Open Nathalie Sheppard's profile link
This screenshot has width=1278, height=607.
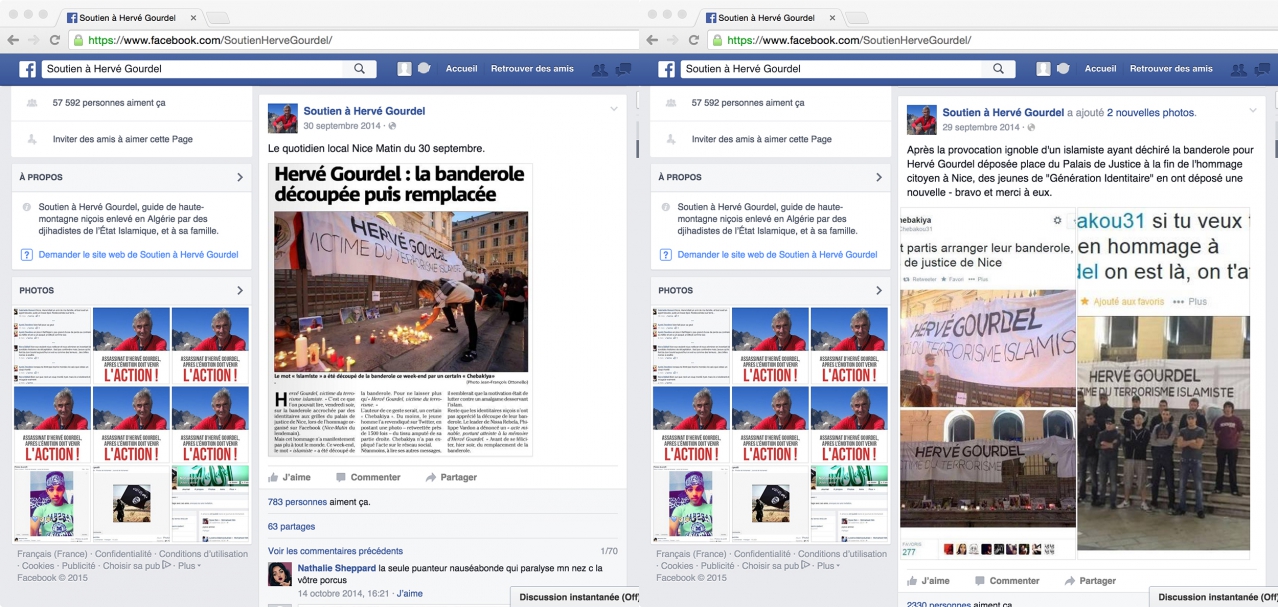[x=336, y=568]
